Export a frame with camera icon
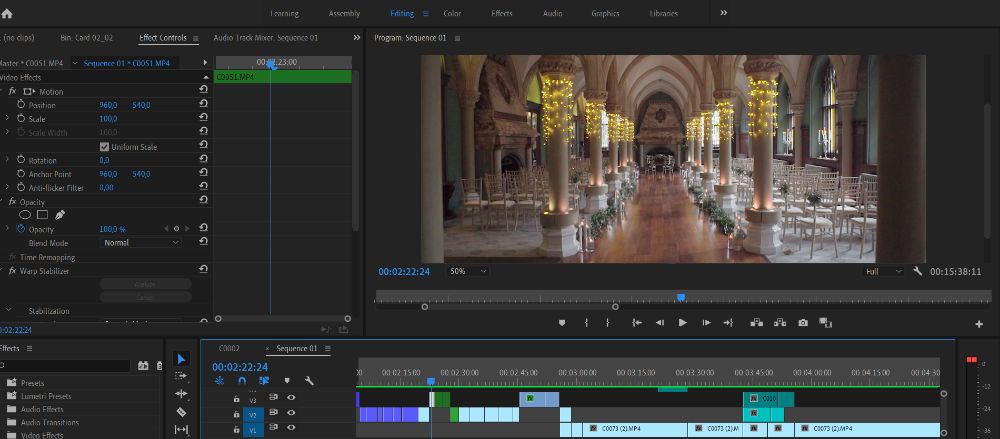Image resolution: width=1000 pixels, height=439 pixels. [x=803, y=323]
